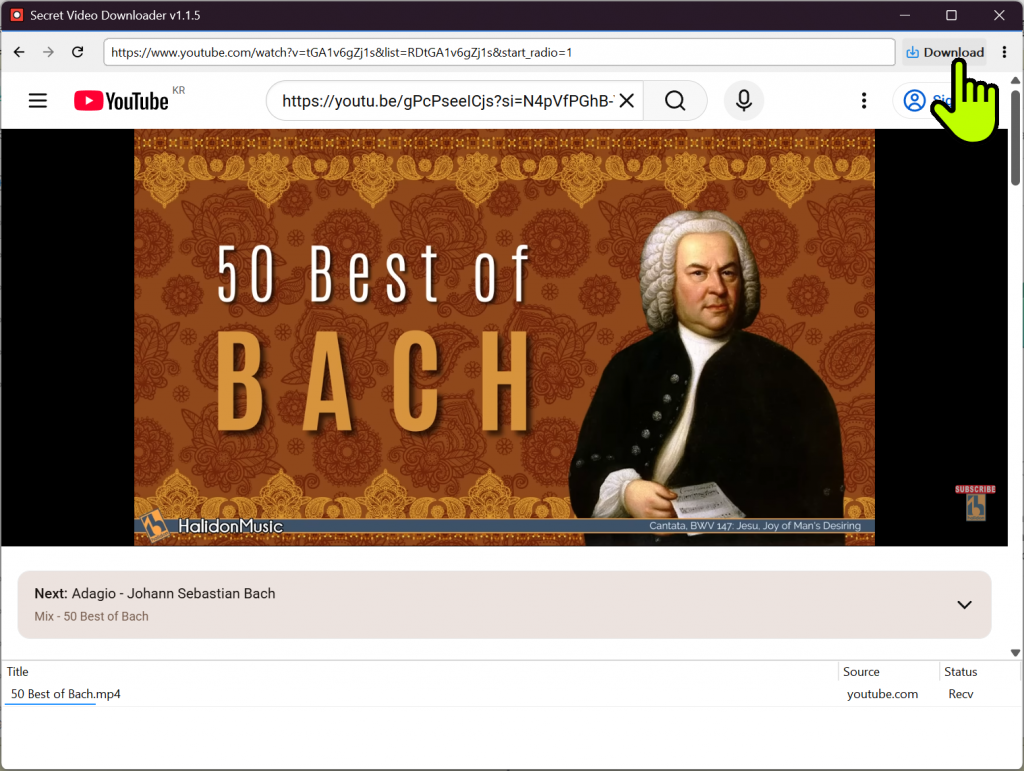Select the 50 Best of Bach.mp4 download row
This screenshot has height=771, width=1024.
510,694
